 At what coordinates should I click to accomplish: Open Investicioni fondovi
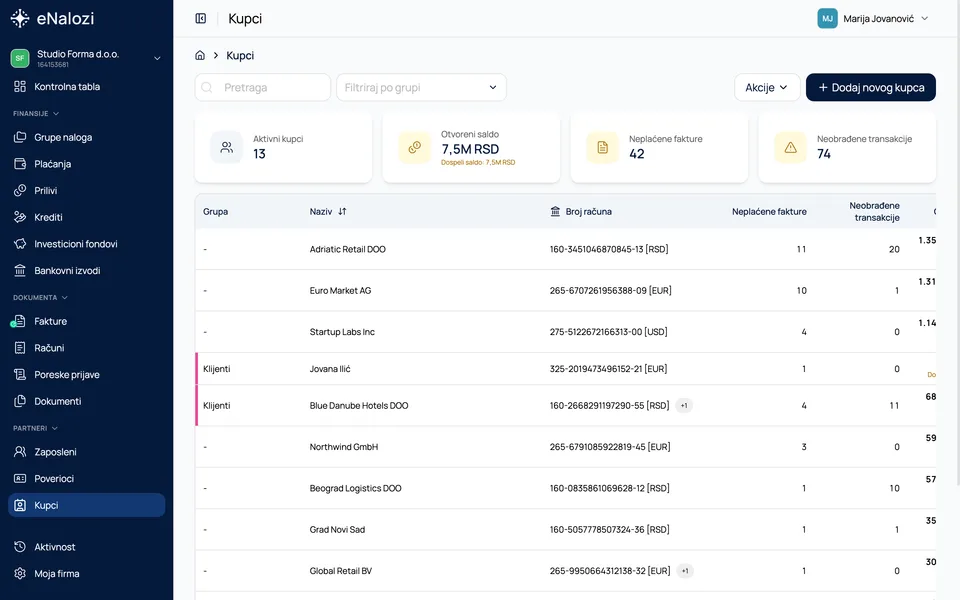click(x=86, y=244)
